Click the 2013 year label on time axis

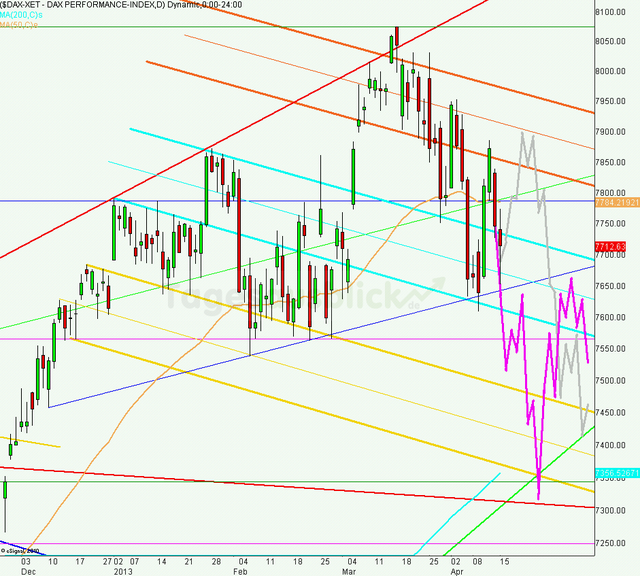click(122, 570)
